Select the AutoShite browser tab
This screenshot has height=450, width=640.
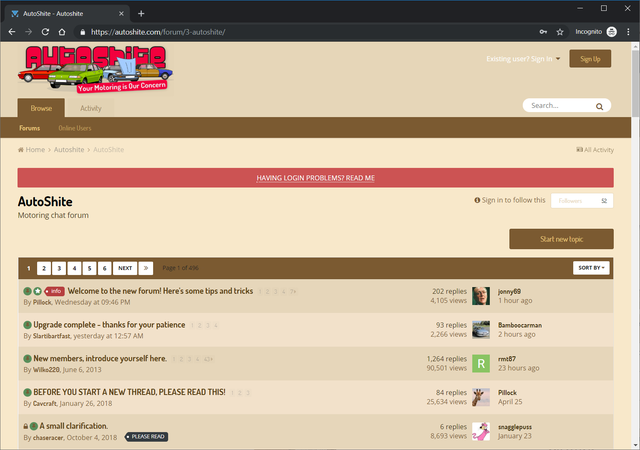click(67, 13)
